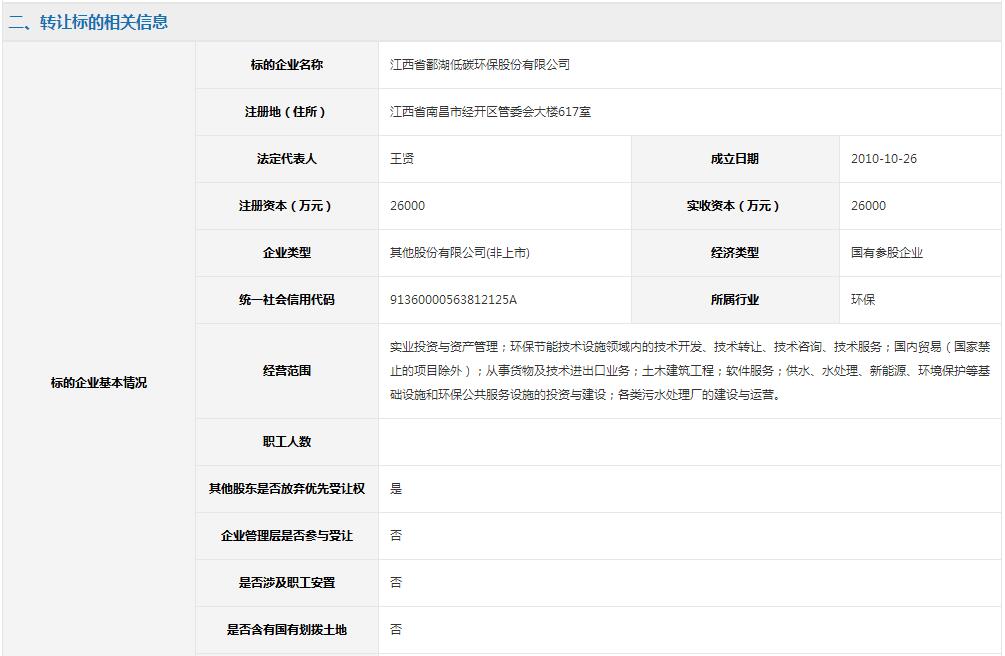Click the 实收资本 value 26000
Screen dimensions: 1005x656
pos(868,206)
